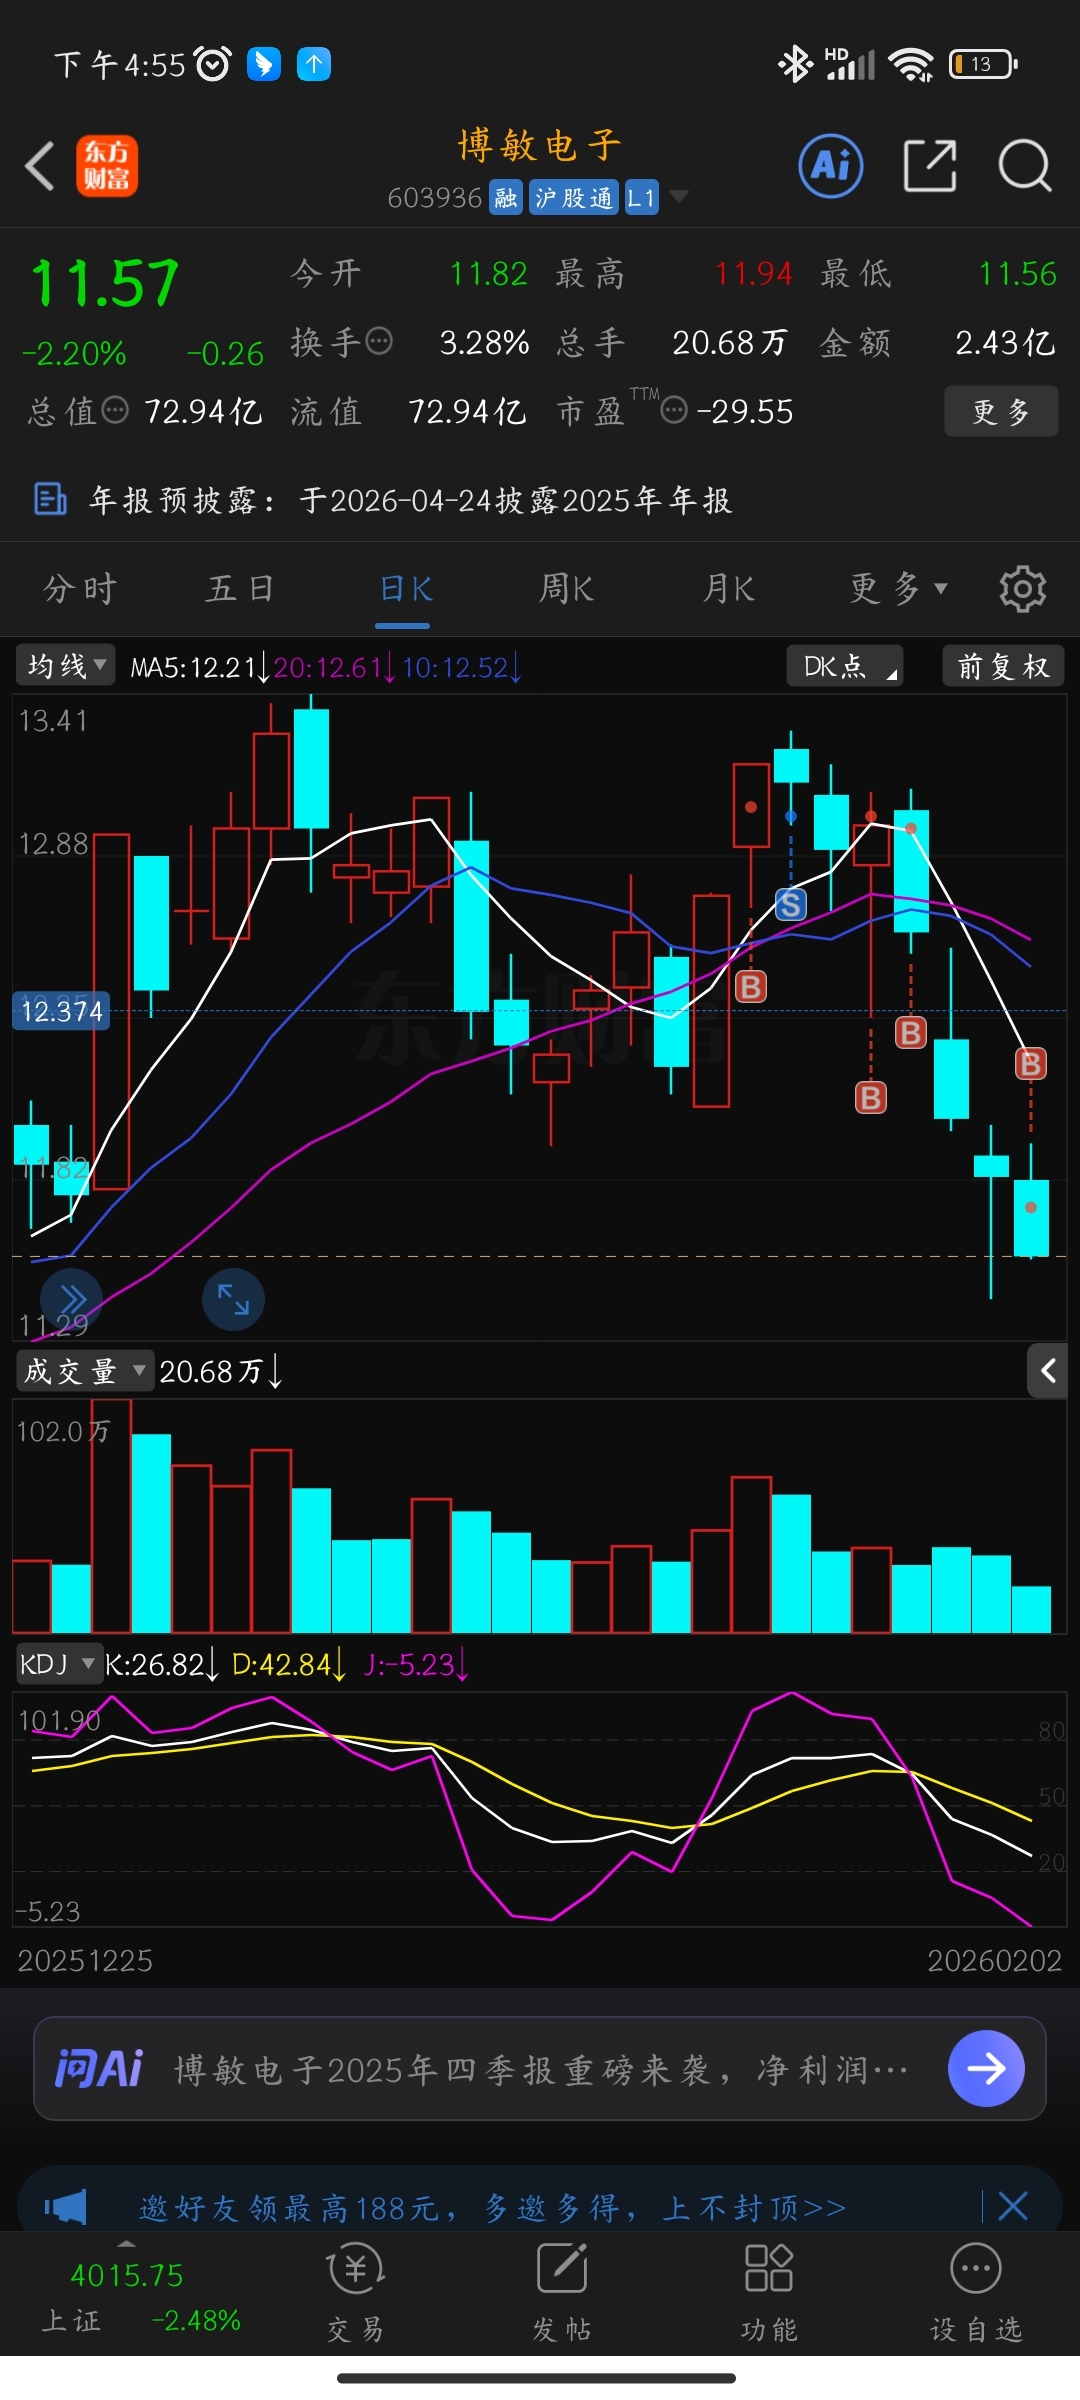Open the 年报预披露 notice
This screenshot has width=1080, height=2400.
[411, 499]
